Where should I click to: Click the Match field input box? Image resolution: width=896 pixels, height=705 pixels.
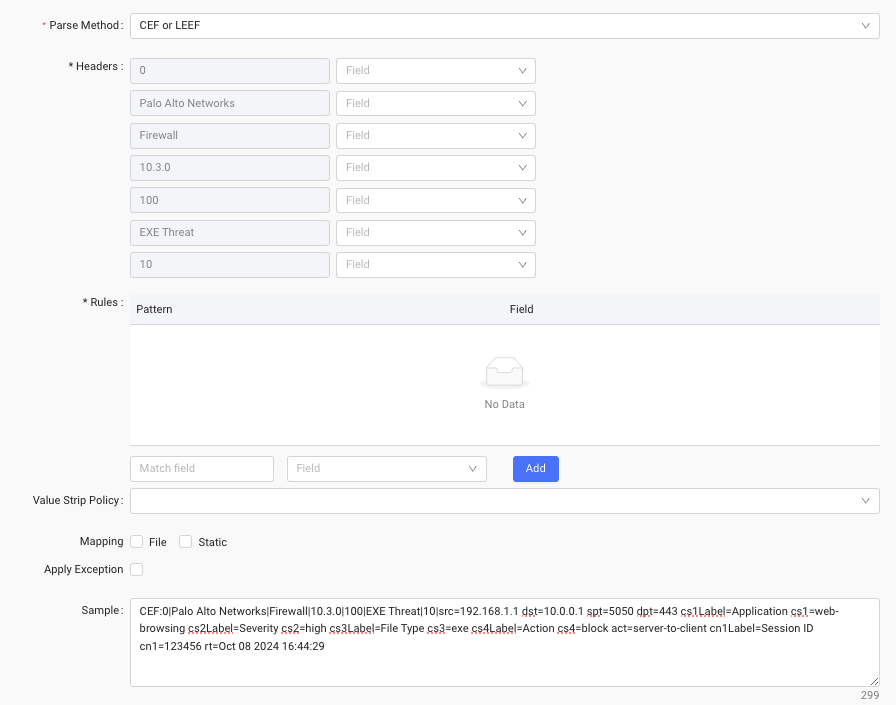(202, 468)
